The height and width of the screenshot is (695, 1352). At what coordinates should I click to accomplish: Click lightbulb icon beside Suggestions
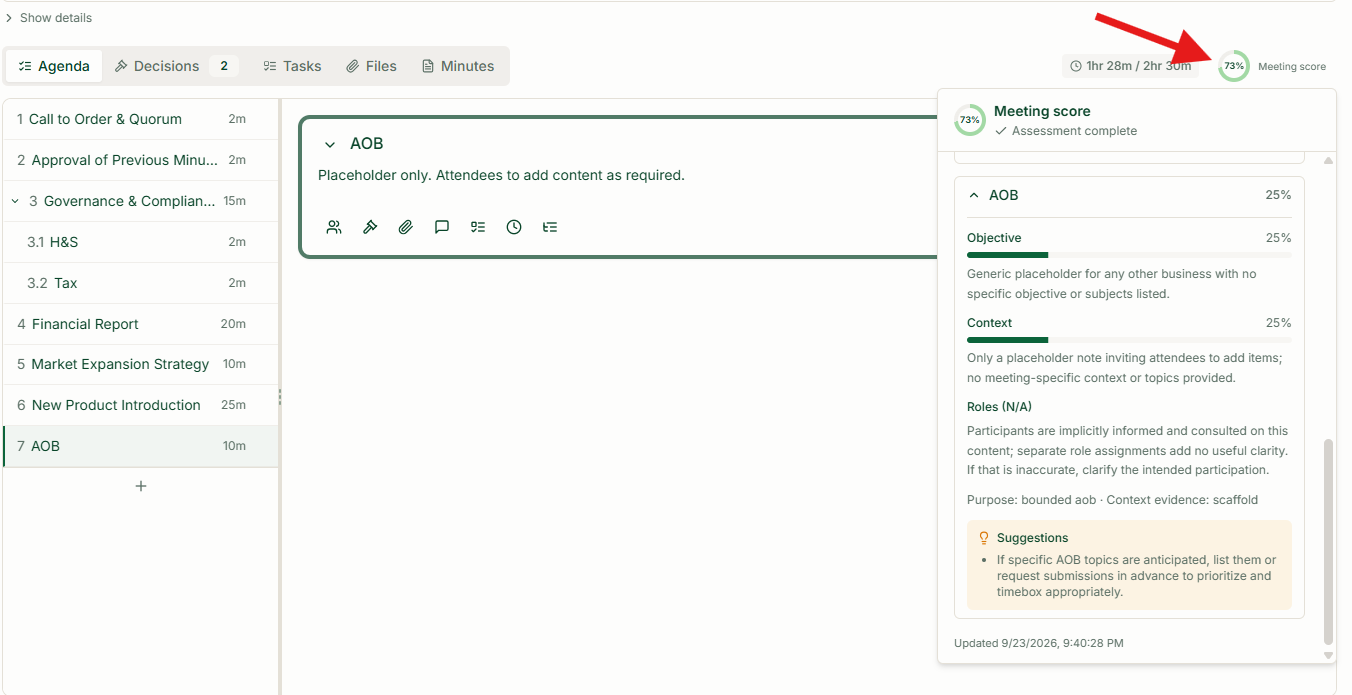[984, 538]
